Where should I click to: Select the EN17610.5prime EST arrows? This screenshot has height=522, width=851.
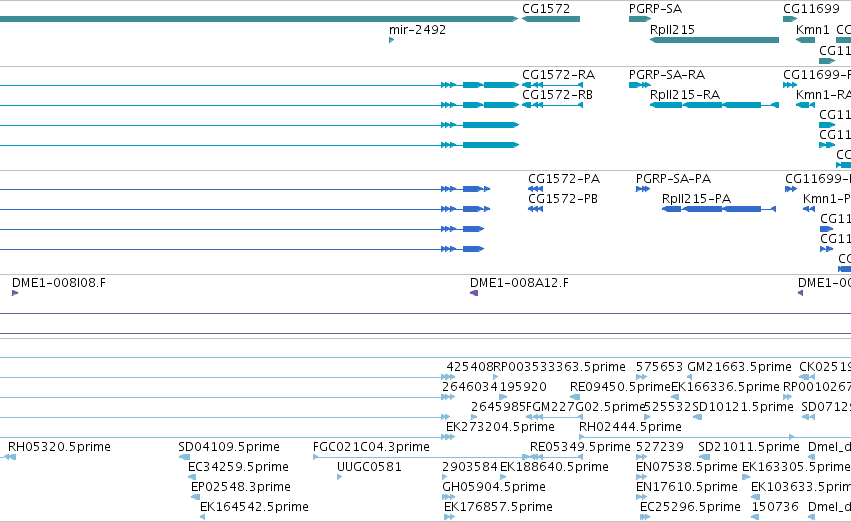(x=642, y=498)
